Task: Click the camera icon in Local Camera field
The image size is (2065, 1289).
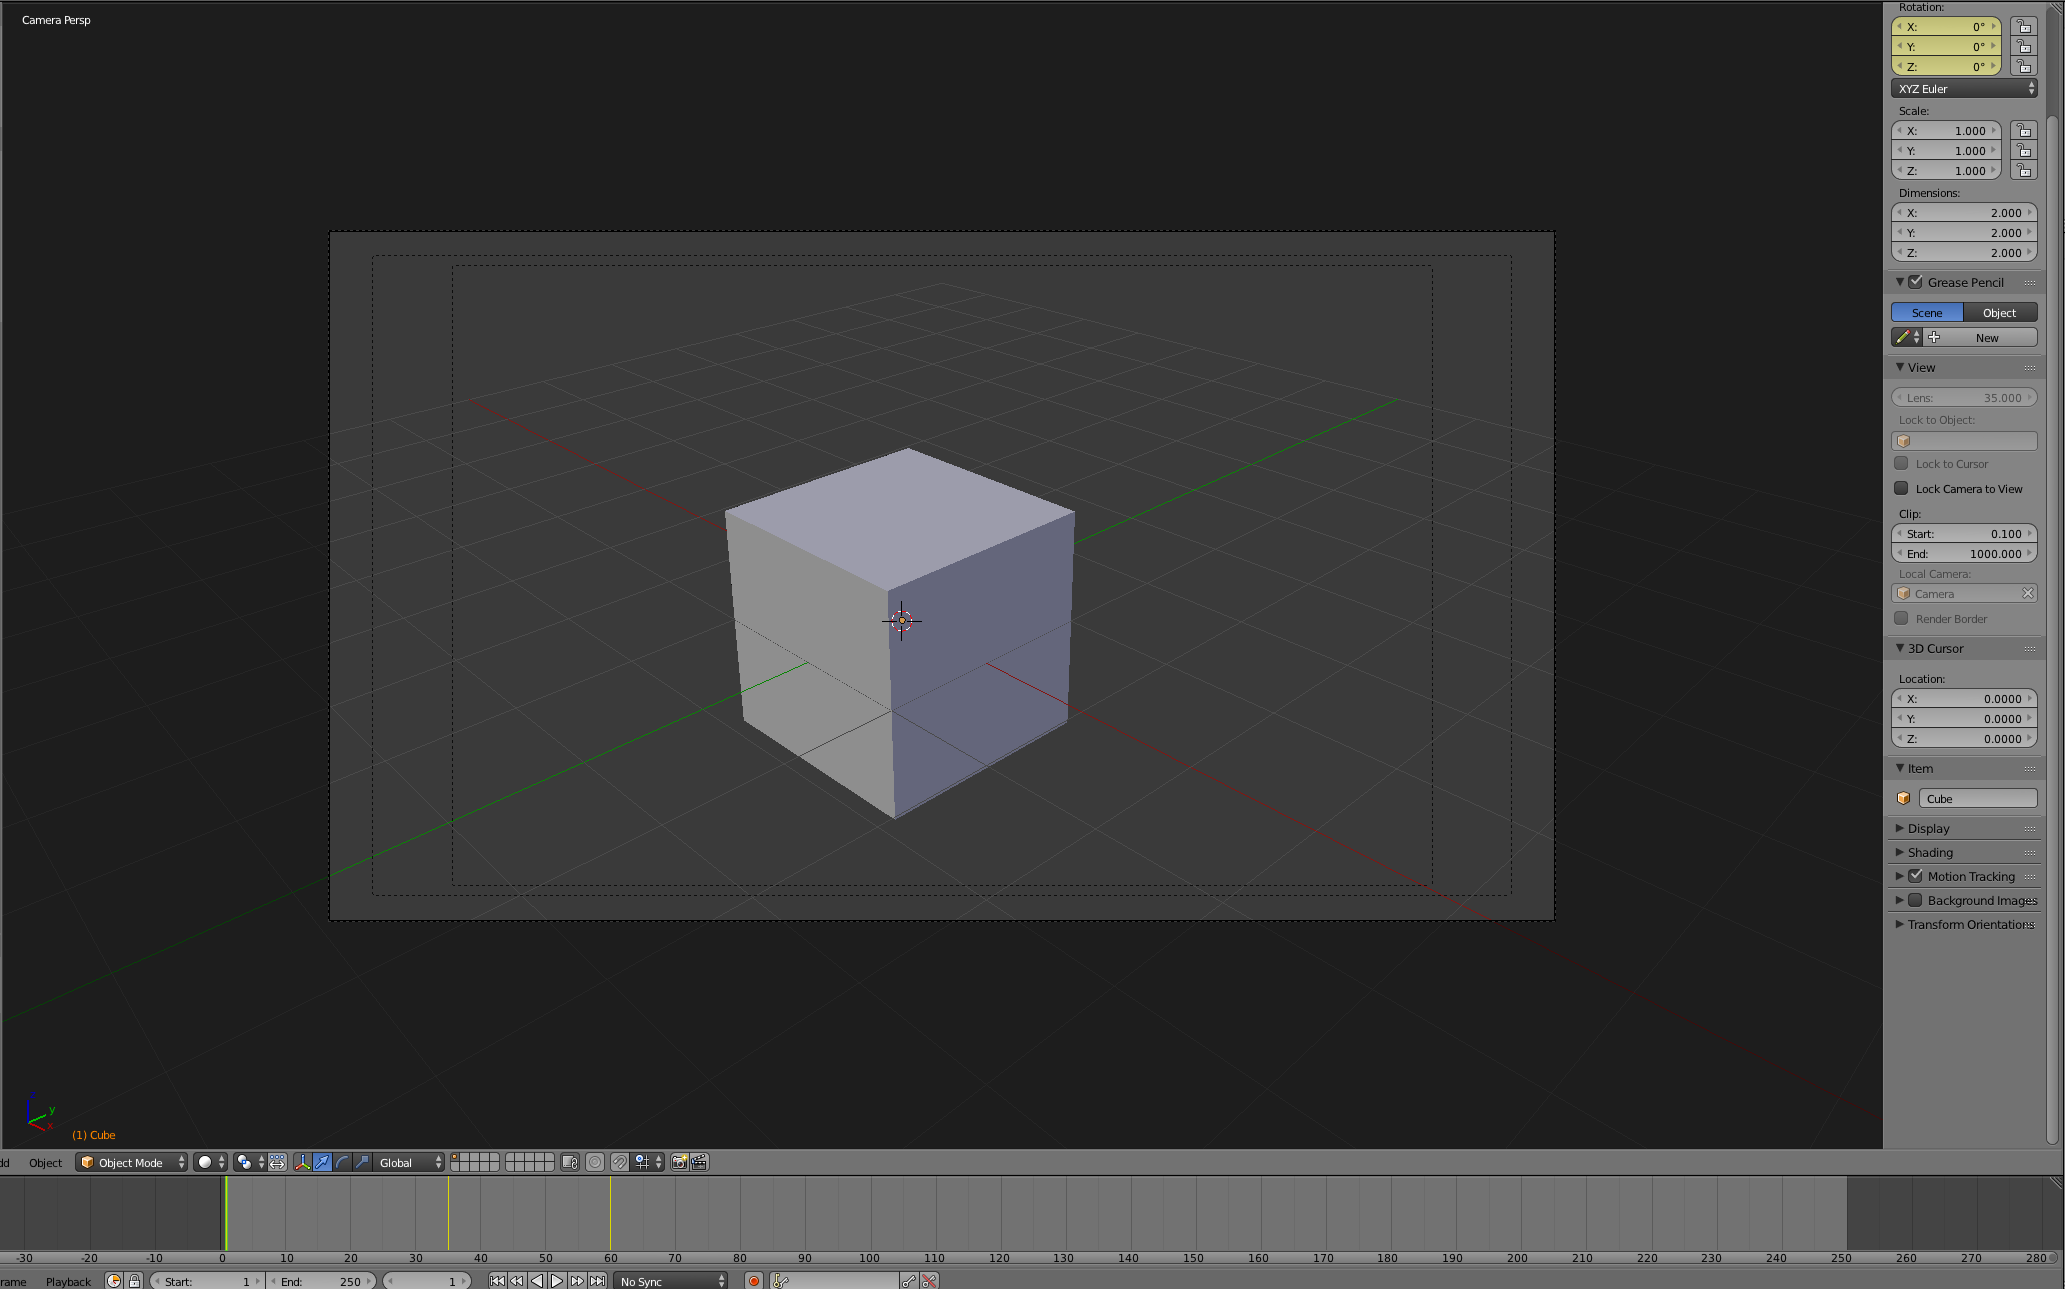Action: click(1903, 593)
